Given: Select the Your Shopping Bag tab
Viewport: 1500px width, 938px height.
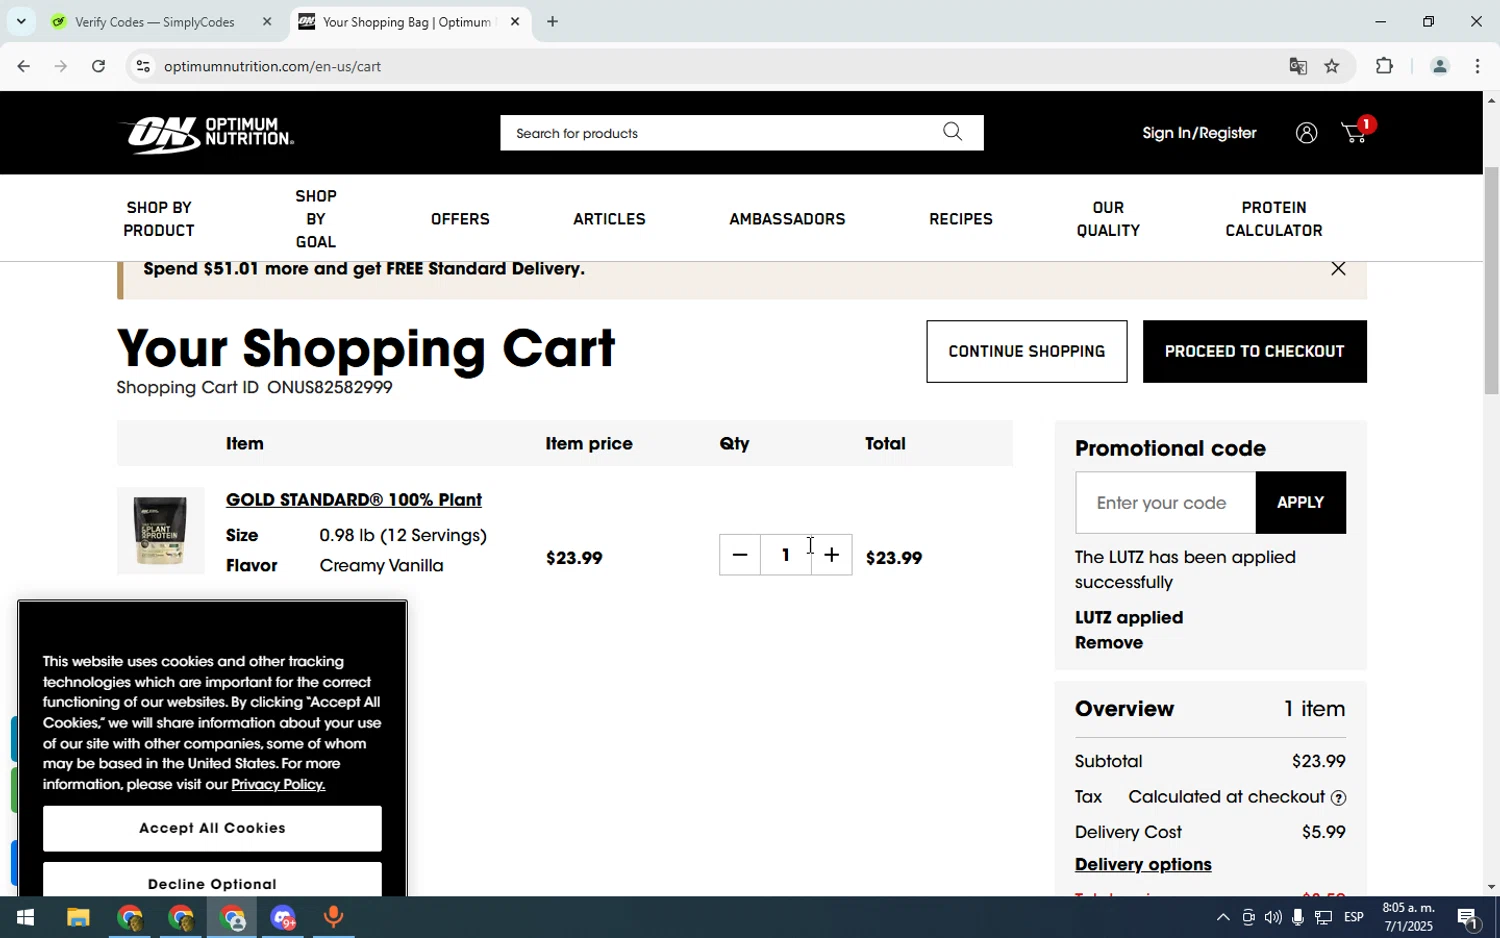Looking at the screenshot, I should 410,21.
